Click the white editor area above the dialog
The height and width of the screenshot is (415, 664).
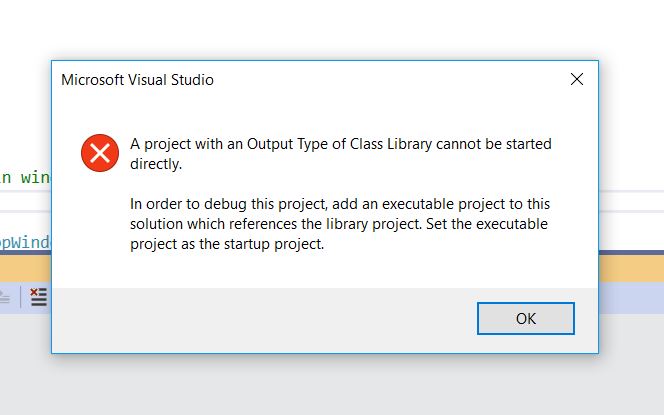click(x=332, y=28)
